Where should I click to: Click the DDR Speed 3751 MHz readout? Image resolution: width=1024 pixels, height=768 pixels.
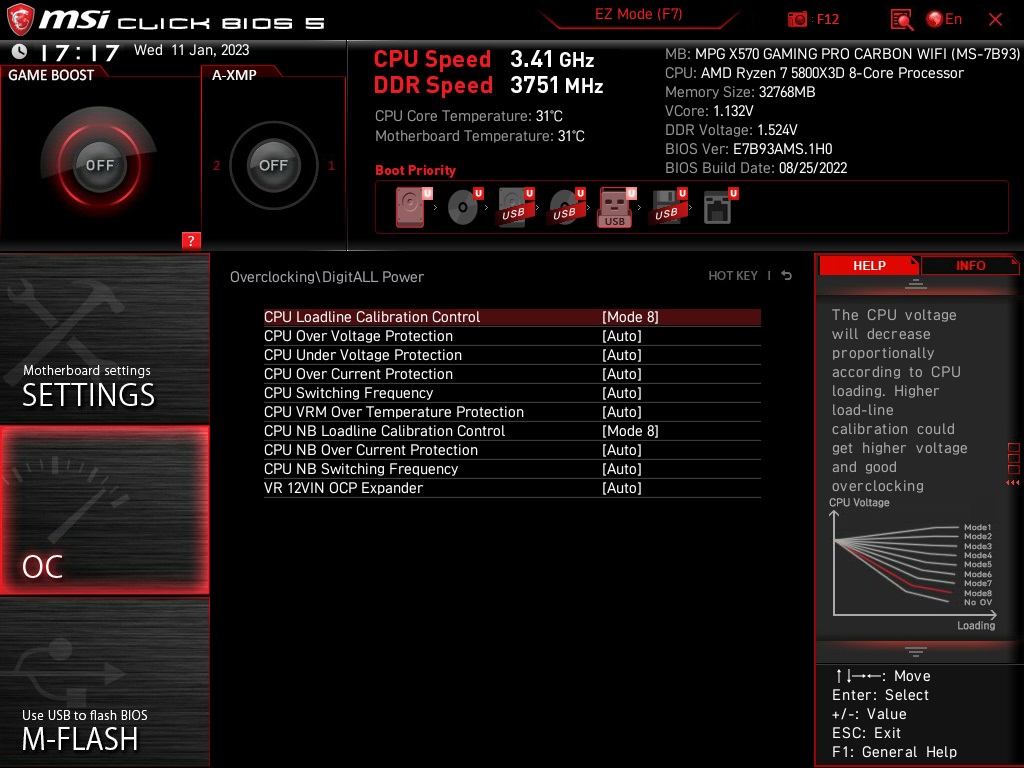pyautogui.click(x=488, y=86)
